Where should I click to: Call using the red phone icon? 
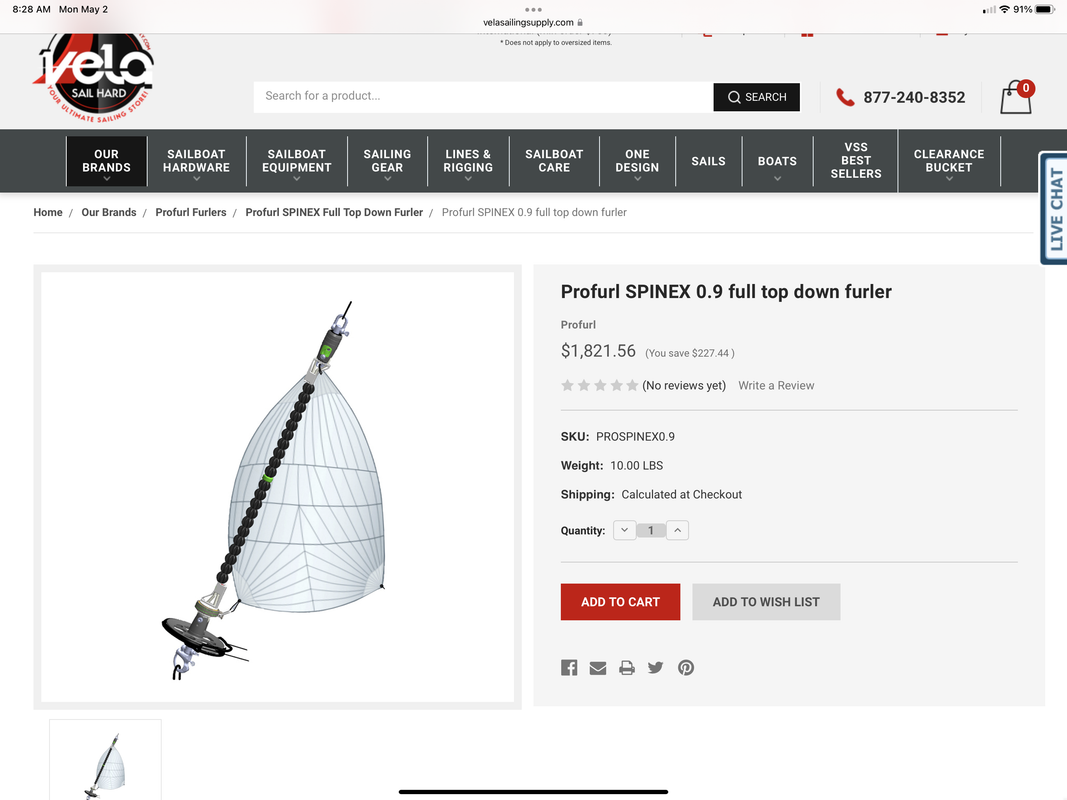pyautogui.click(x=845, y=97)
